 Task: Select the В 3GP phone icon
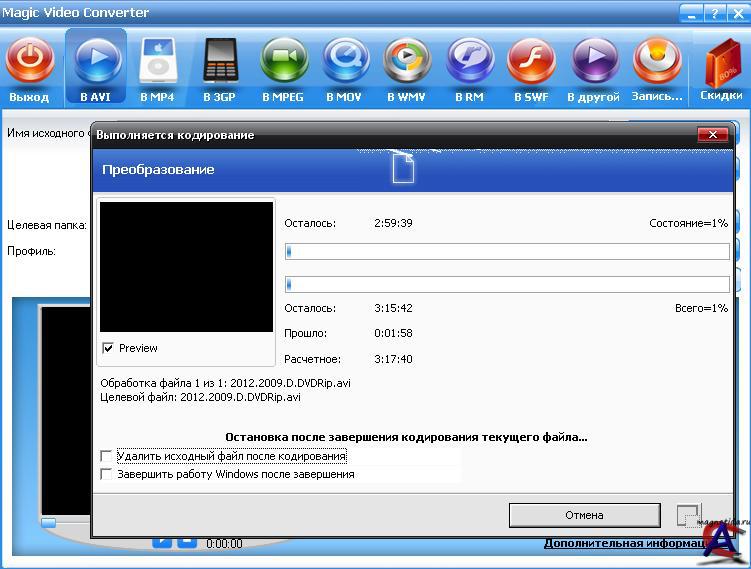220,60
